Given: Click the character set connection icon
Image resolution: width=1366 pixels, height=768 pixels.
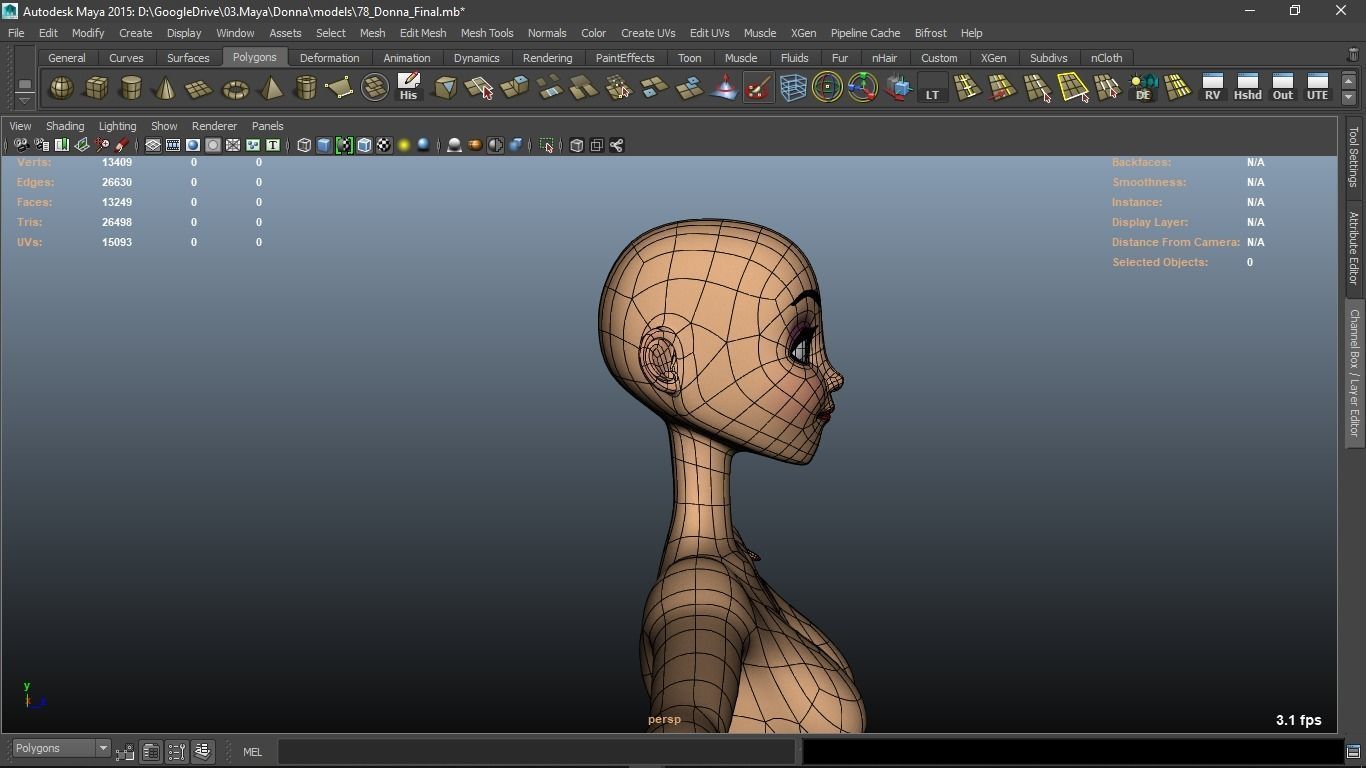Looking at the screenshot, I should coord(125,752).
